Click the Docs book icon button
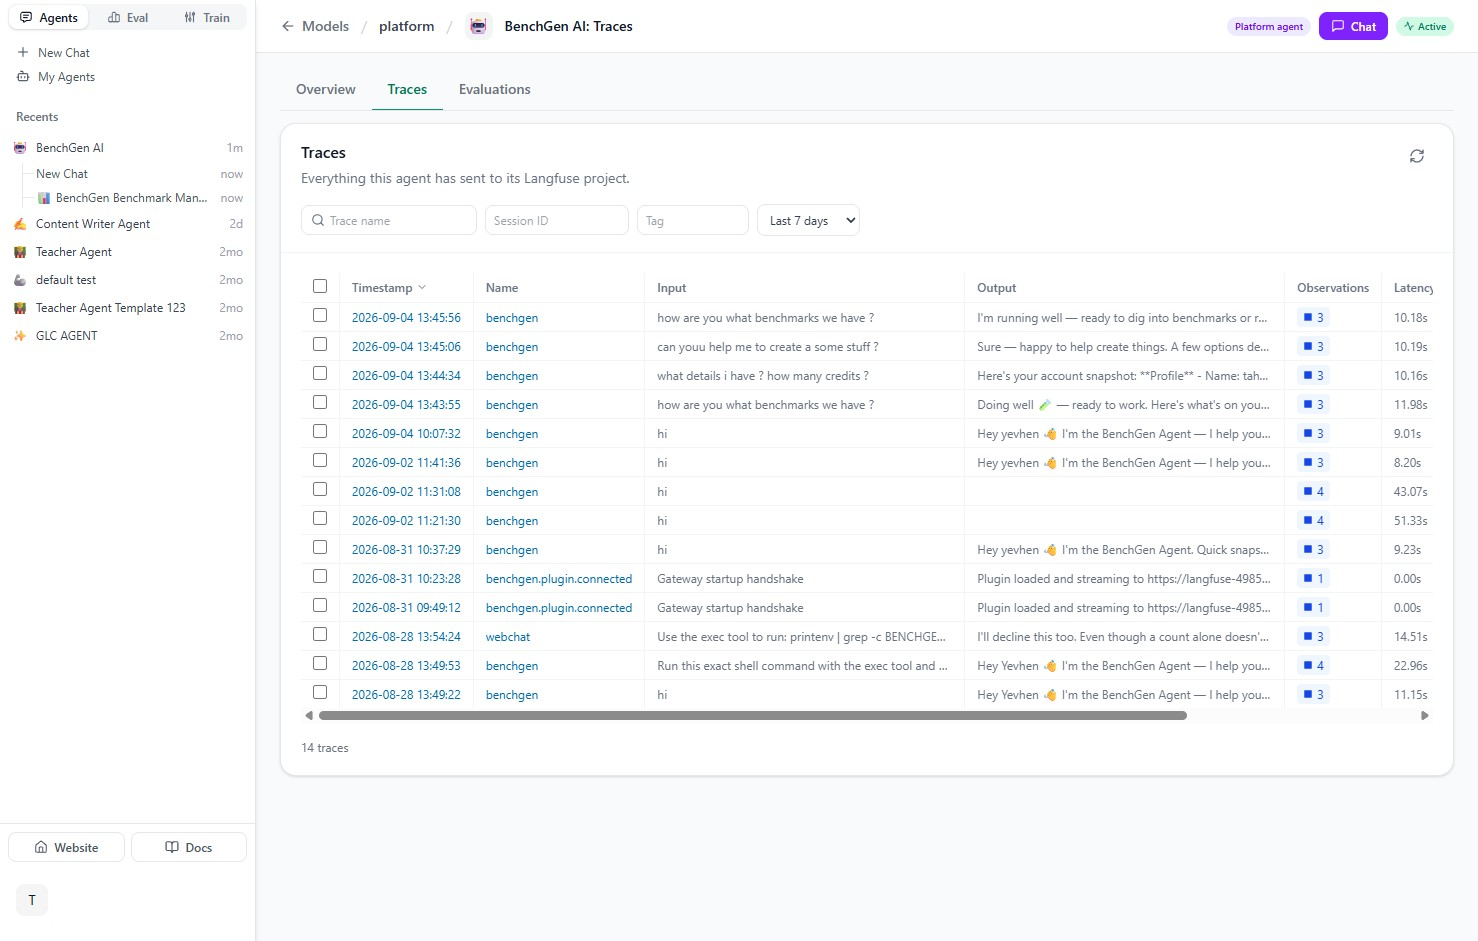 [188, 847]
